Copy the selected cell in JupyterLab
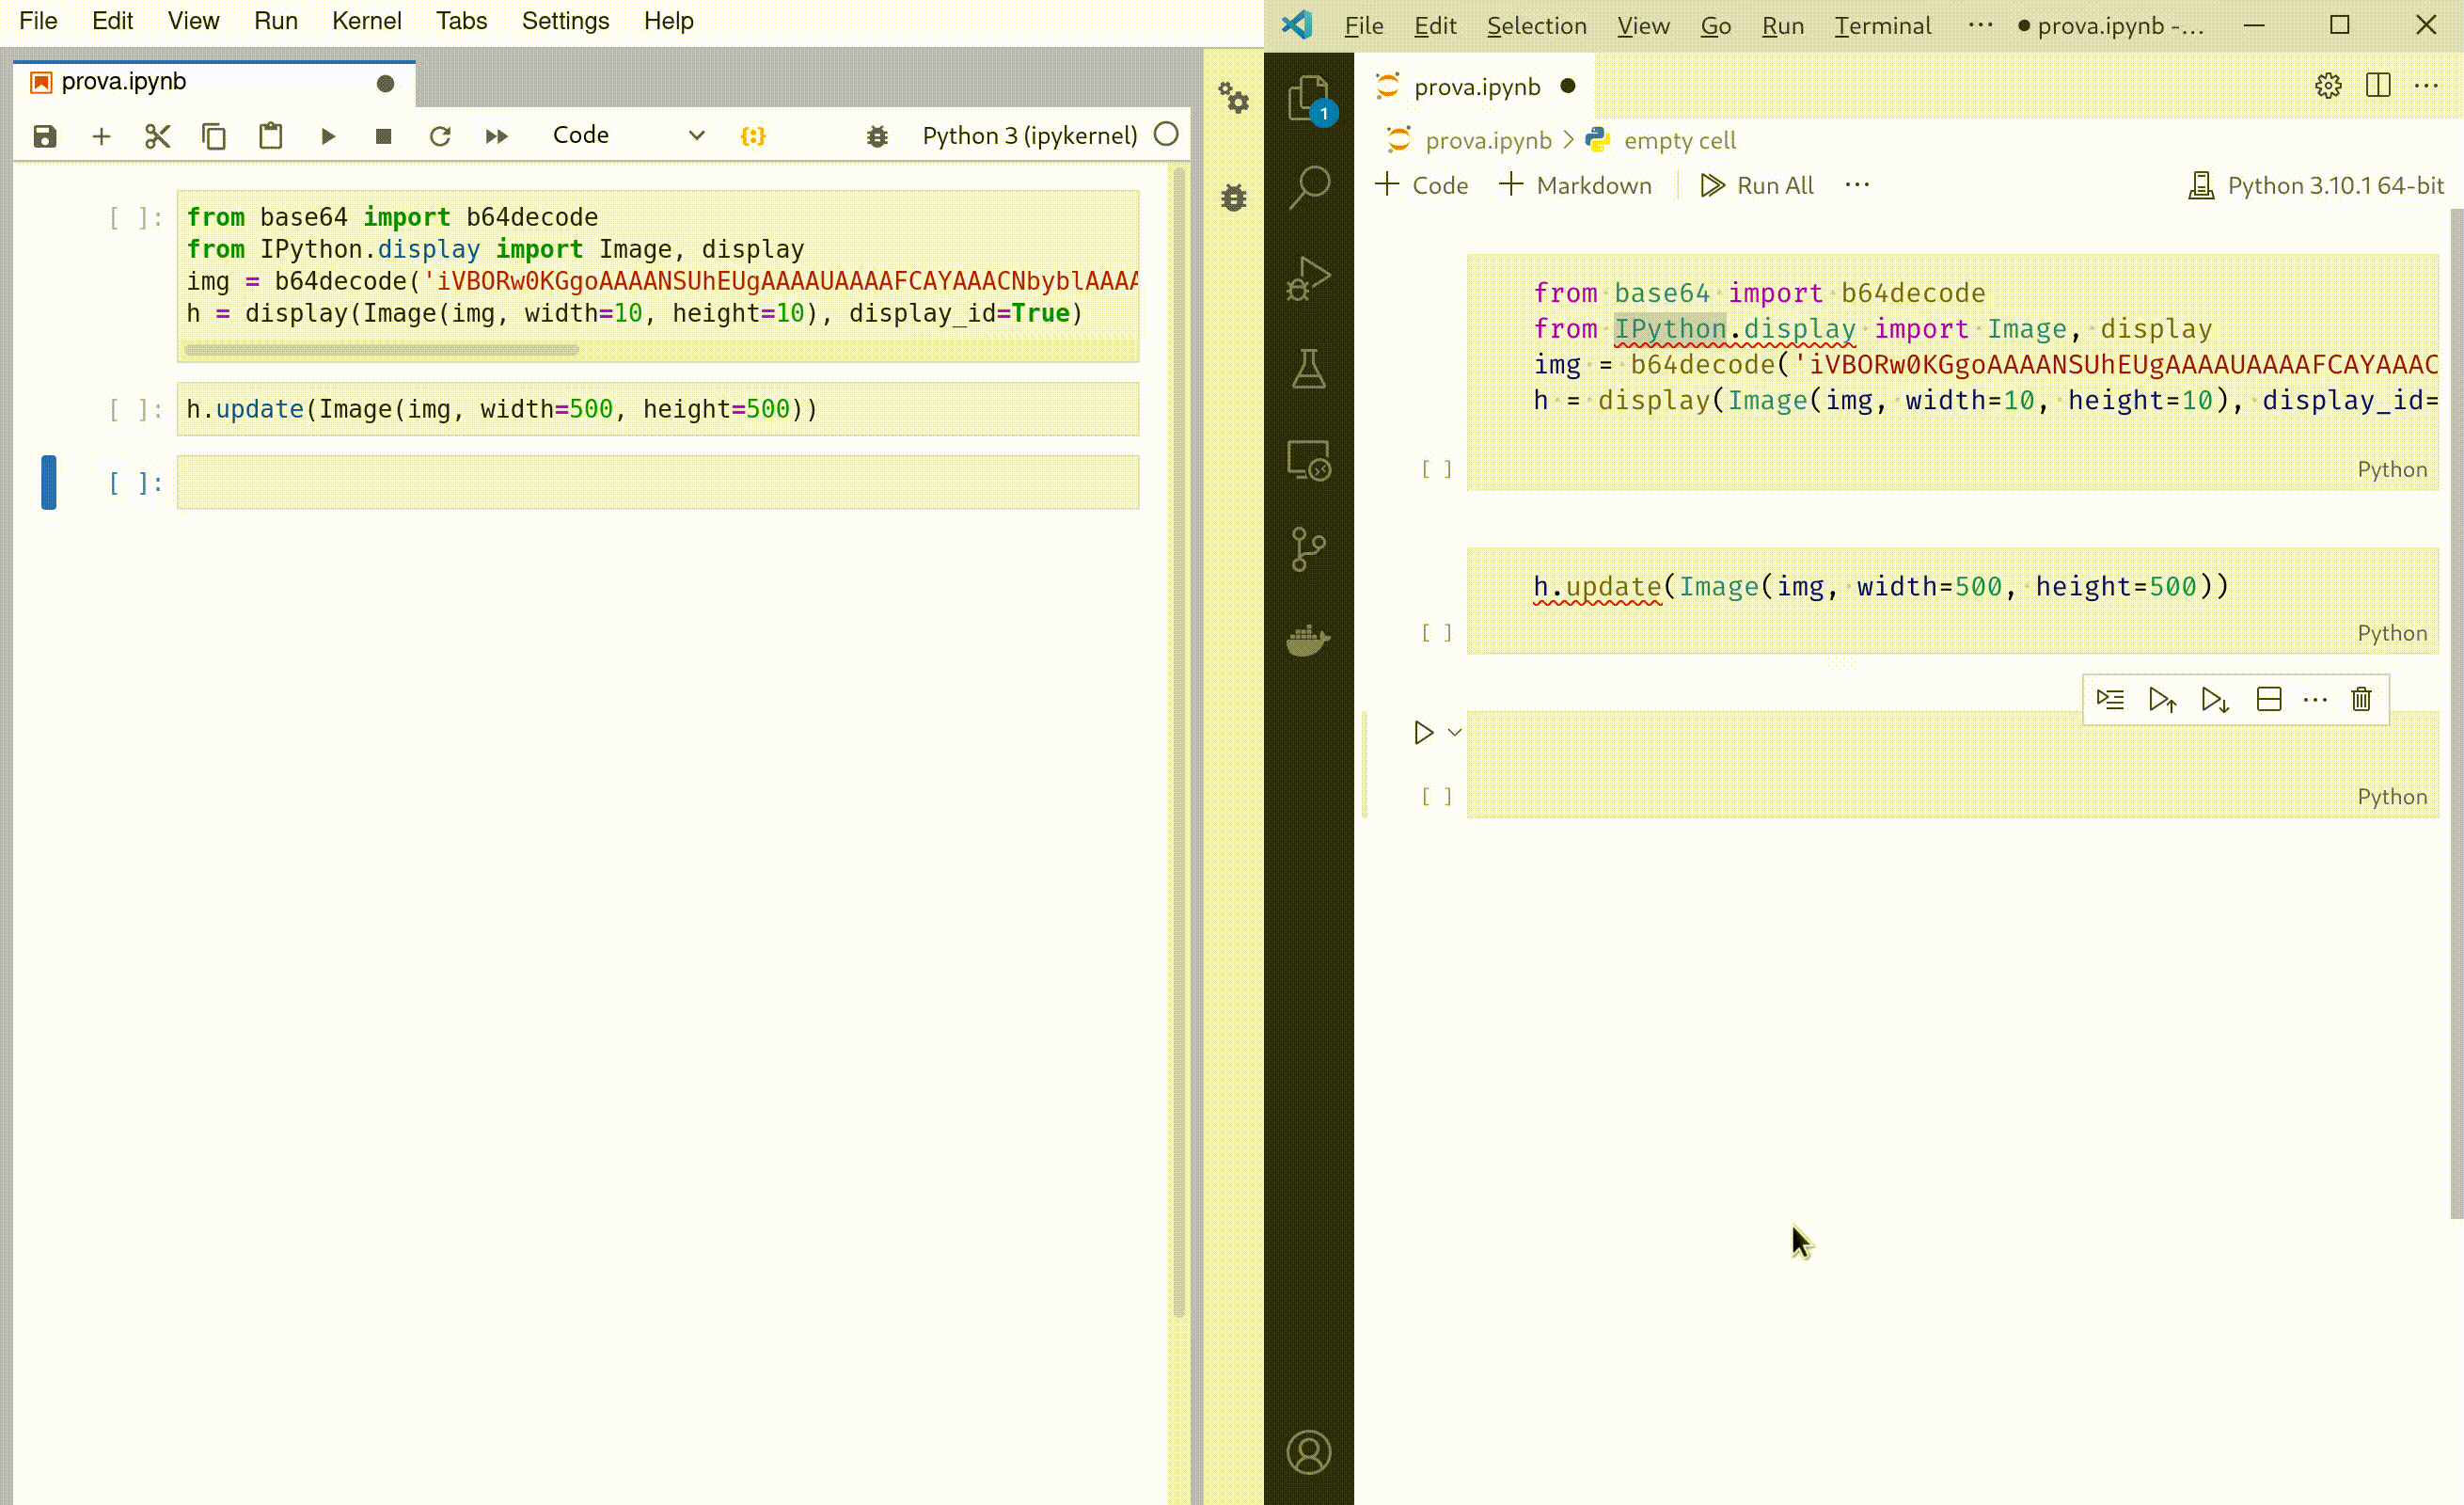Viewport: 2464px width, 1505px height. [214, 136]
